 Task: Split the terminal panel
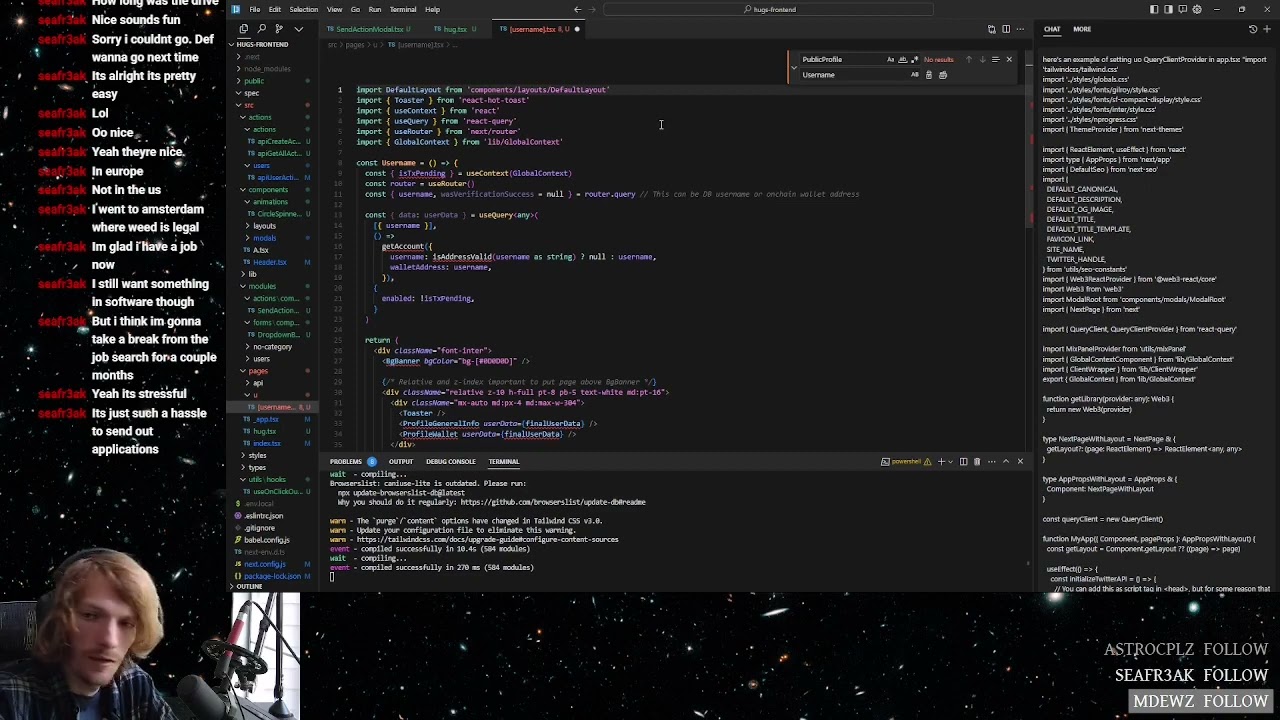[963, 462]
